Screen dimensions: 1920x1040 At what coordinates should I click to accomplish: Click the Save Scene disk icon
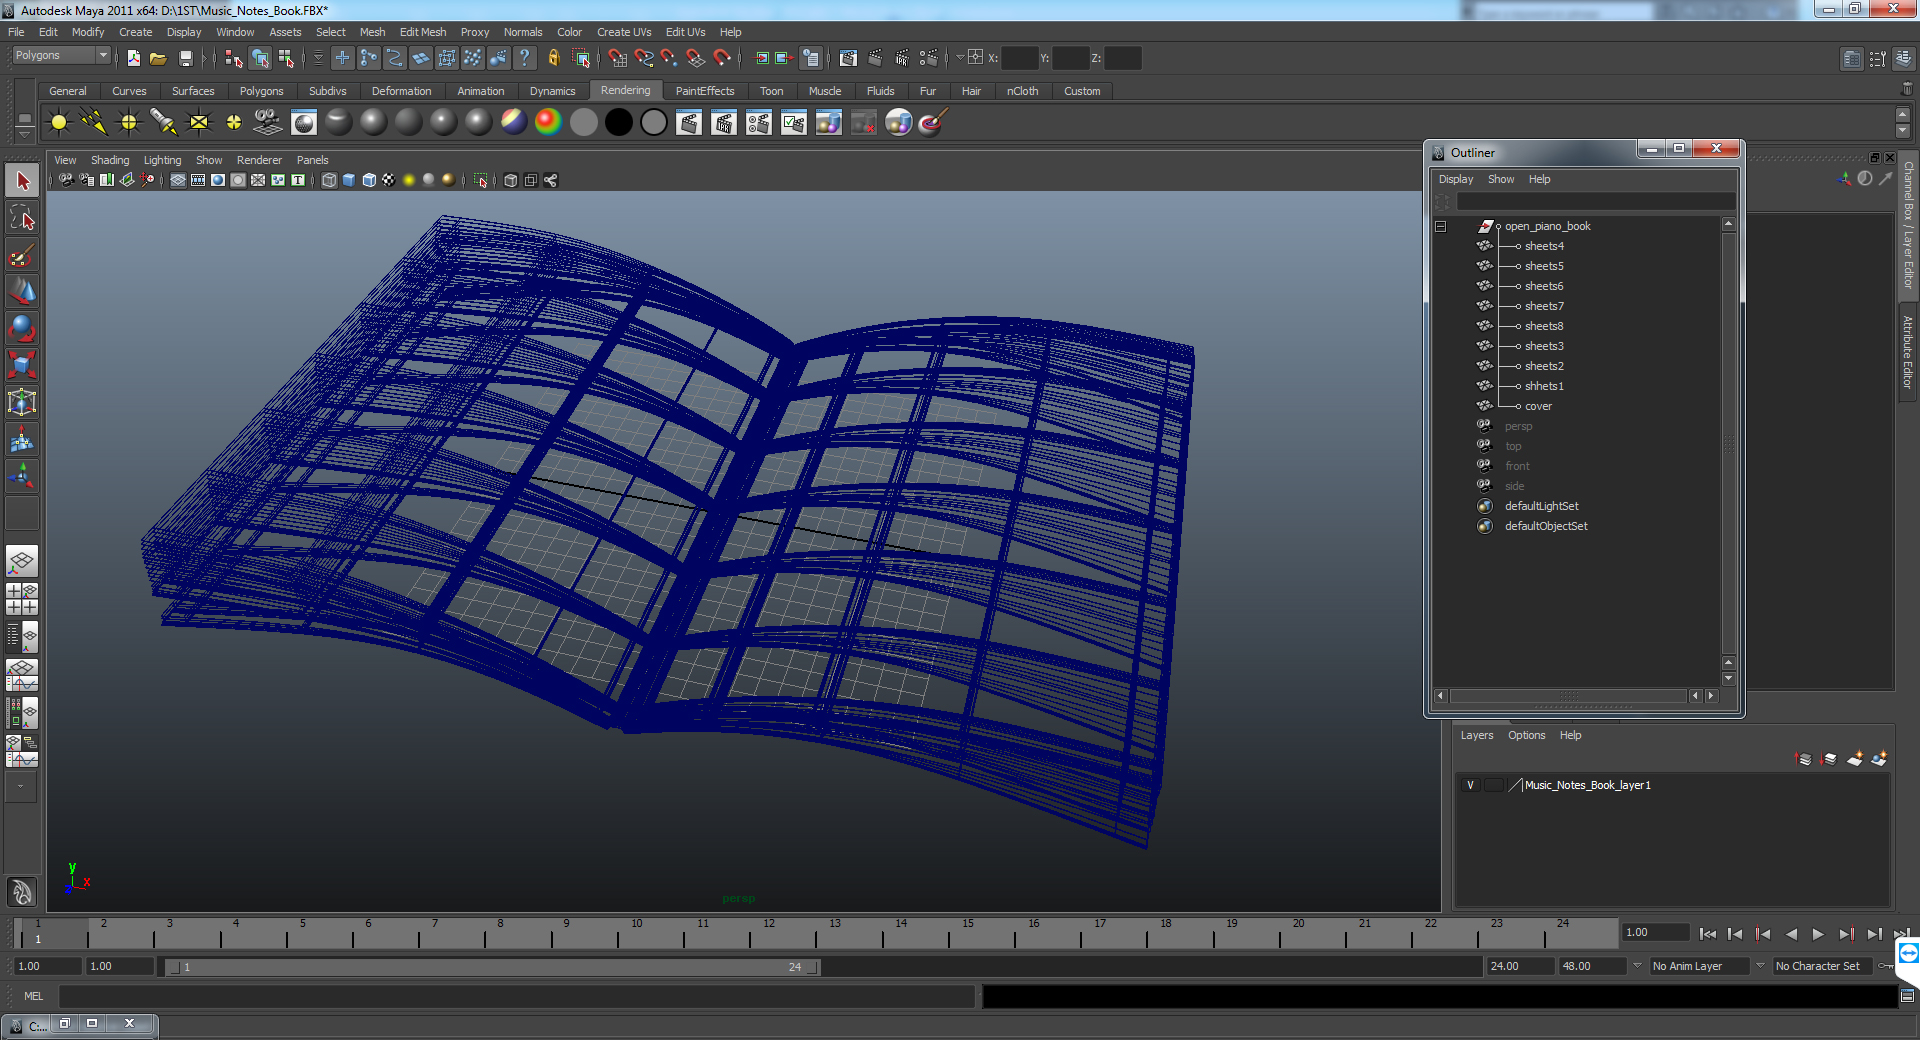tap(185, 58)
